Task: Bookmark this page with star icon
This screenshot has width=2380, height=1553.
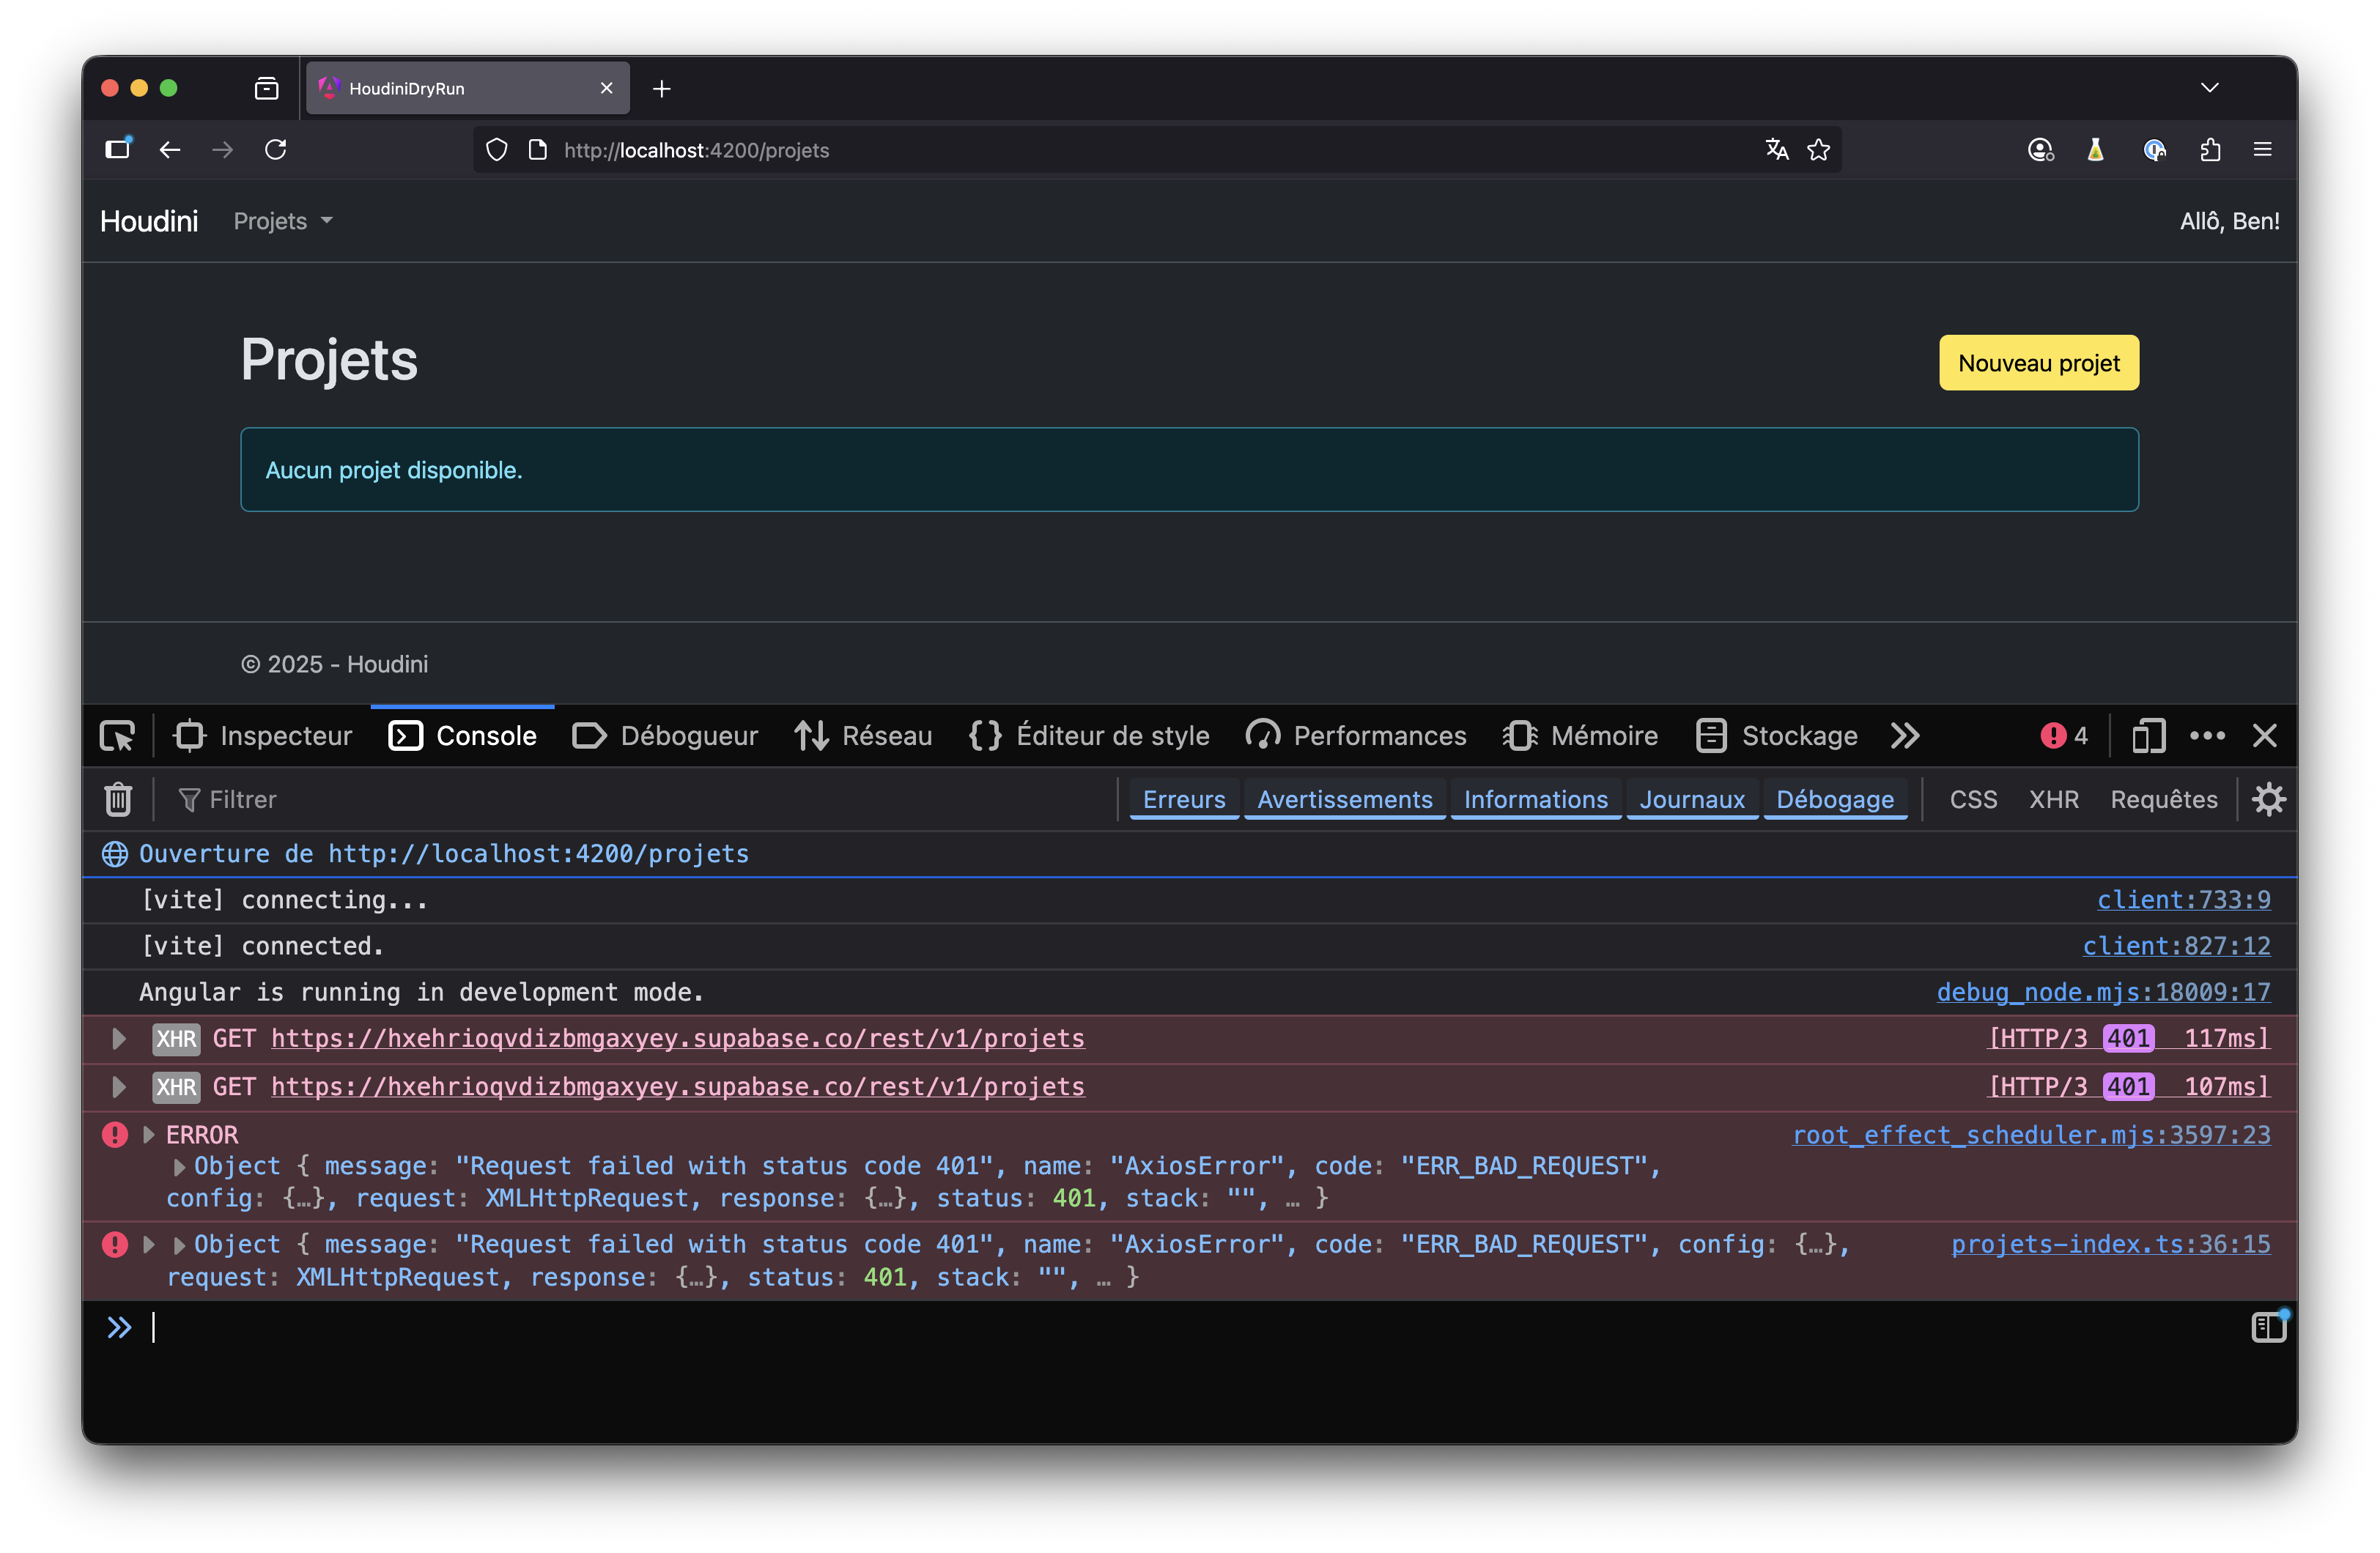Action: (1818, 150)
